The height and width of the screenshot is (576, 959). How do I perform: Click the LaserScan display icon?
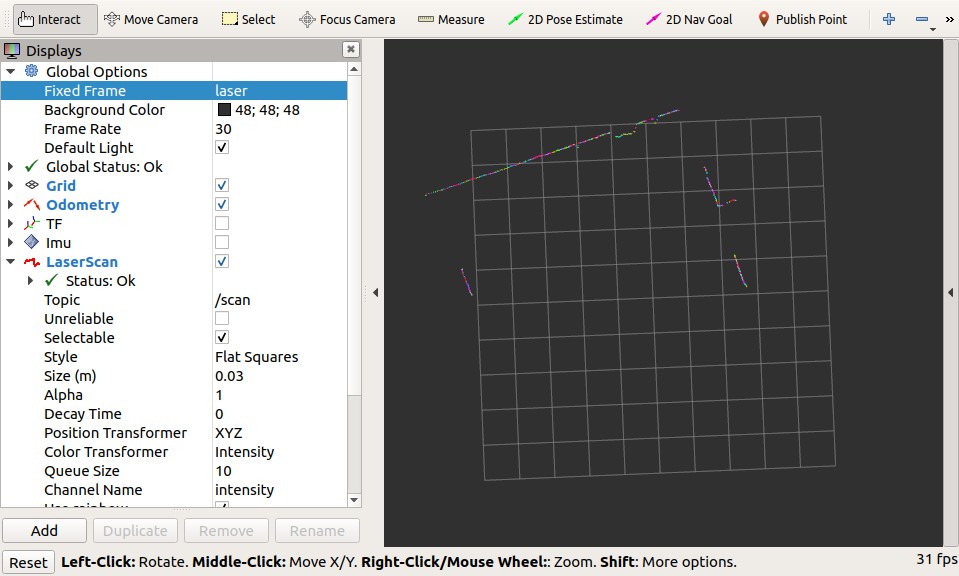click(32, 262)
